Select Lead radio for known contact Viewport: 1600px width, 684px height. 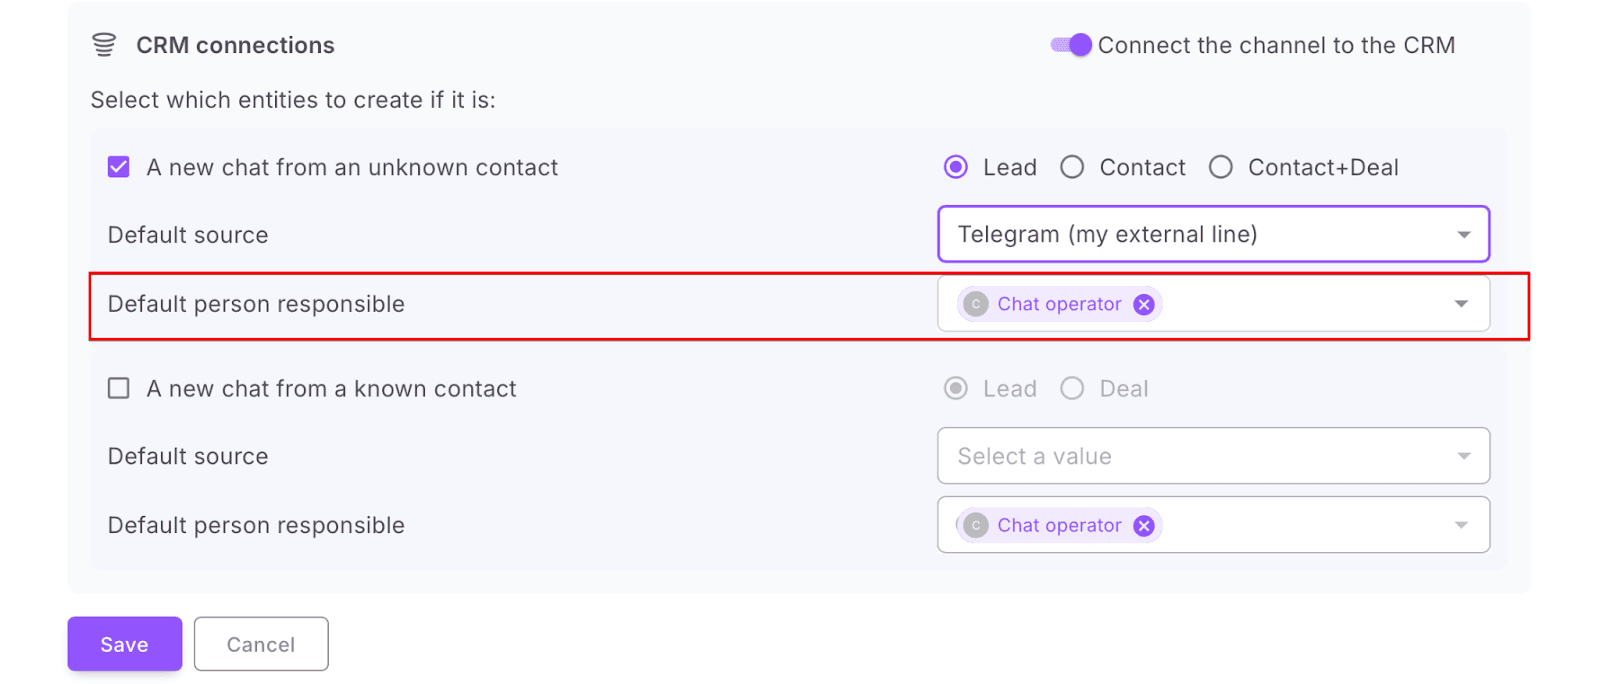click(956, 388)
